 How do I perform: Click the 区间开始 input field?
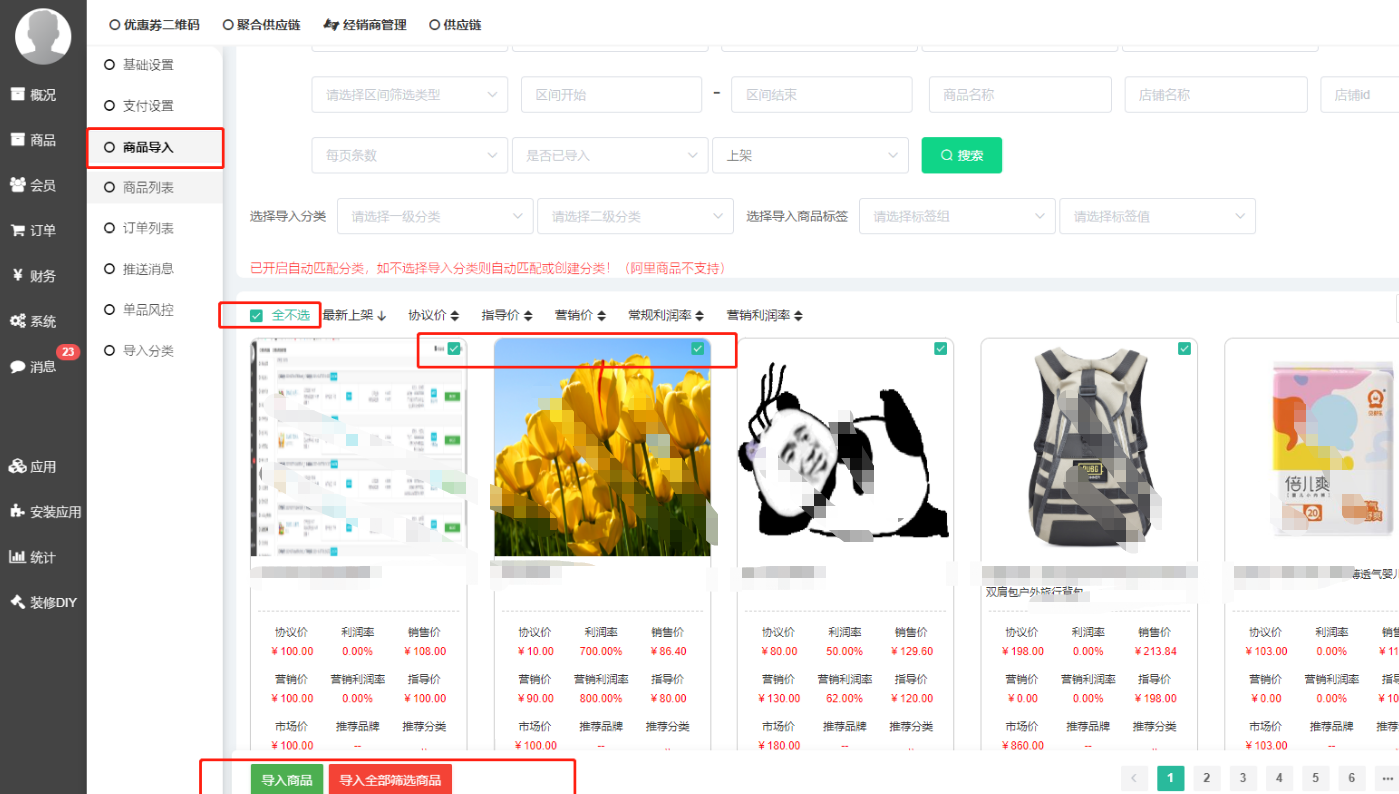click(x=612, y=95)
